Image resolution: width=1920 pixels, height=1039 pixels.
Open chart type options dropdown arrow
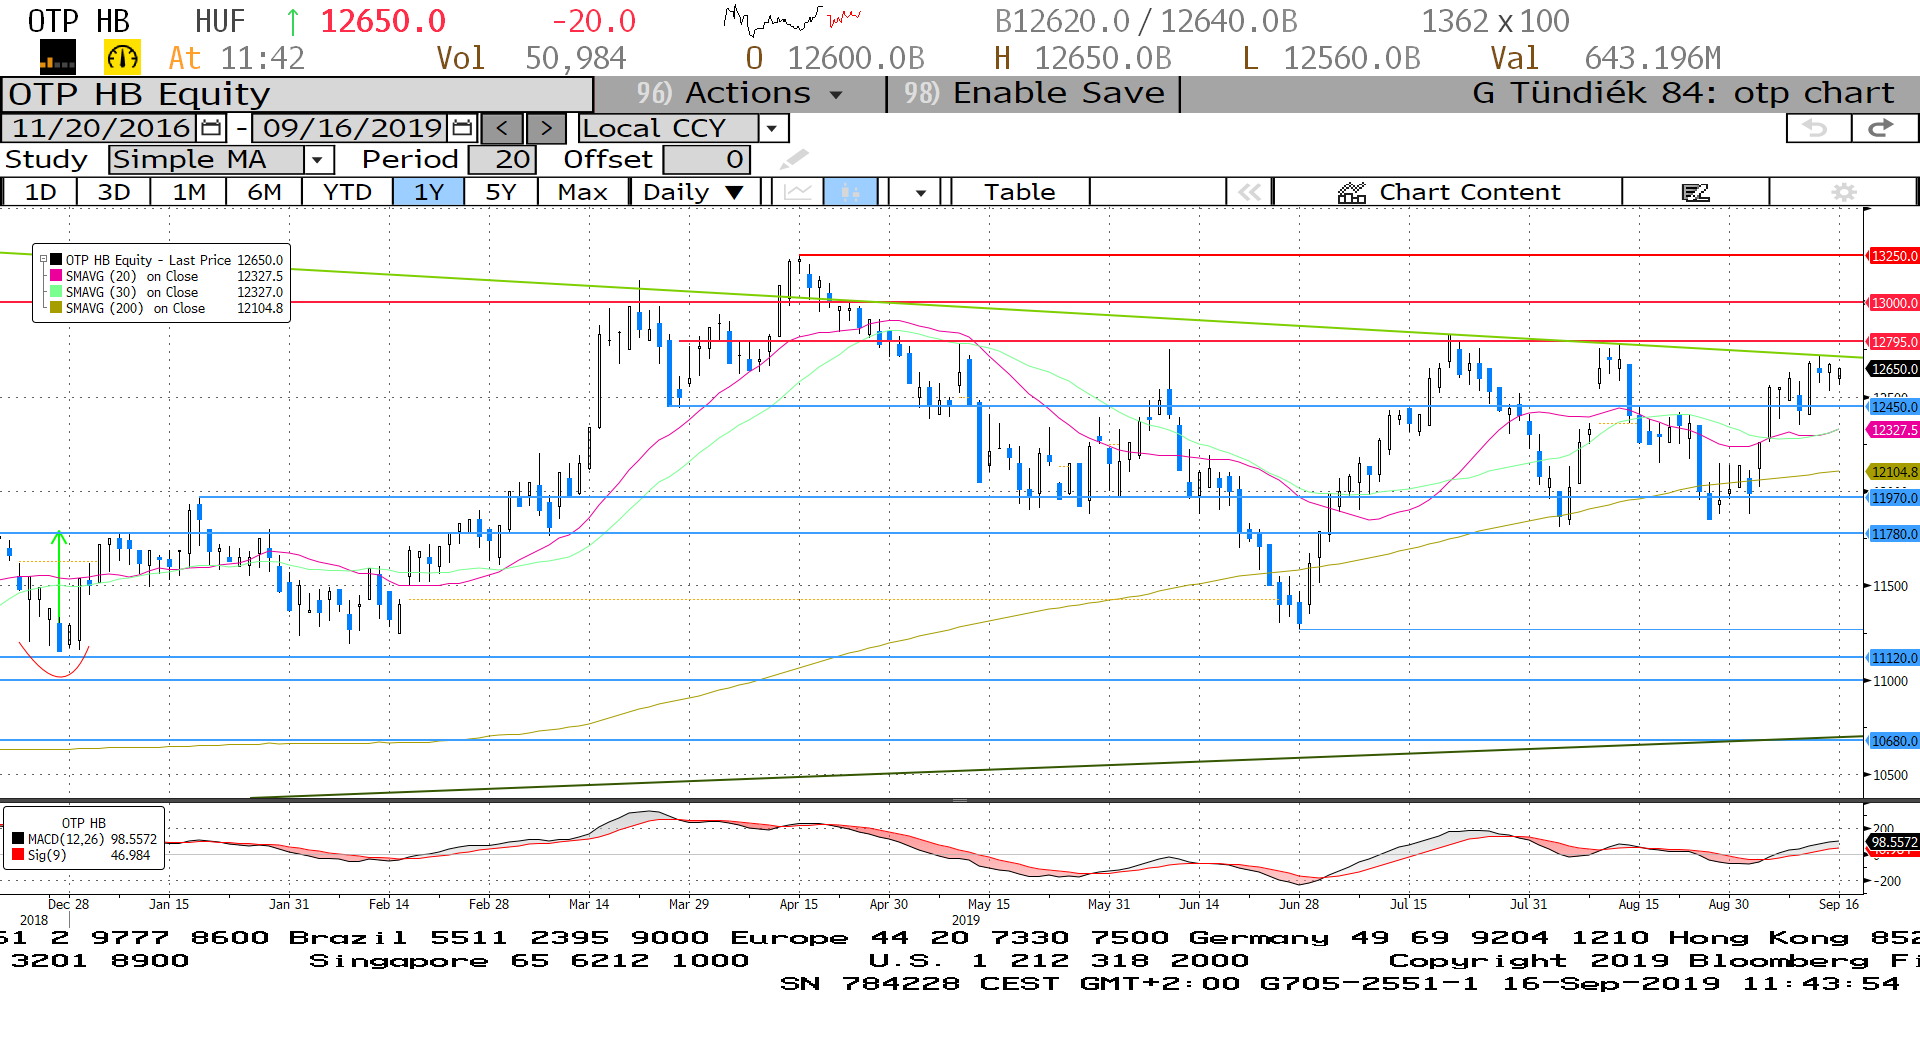point(920,192)
